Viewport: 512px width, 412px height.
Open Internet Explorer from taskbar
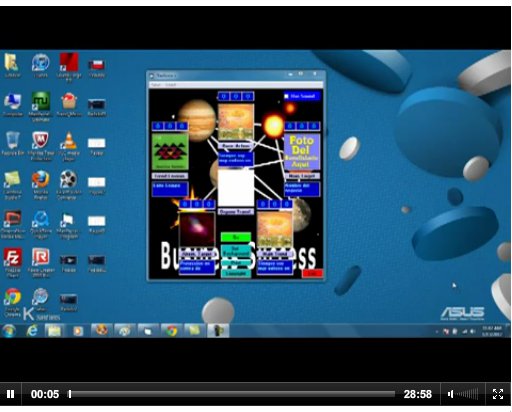pyautogui.click(x=32, y=331)
